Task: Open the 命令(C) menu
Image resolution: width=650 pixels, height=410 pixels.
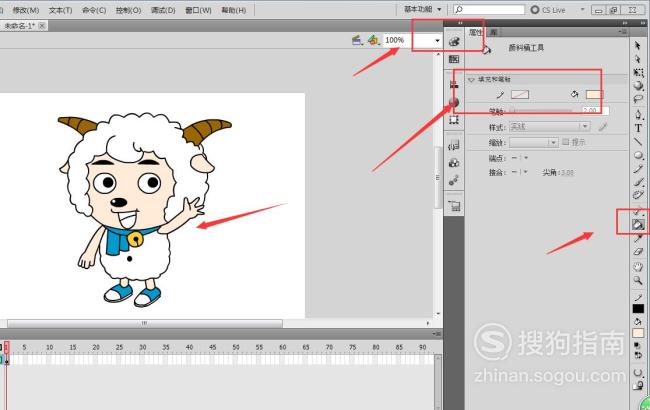Action: point(94,10)
